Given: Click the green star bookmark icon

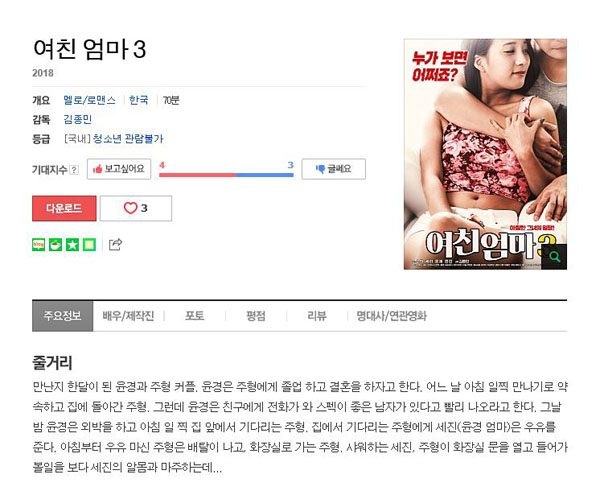Looking at the screenshot, I should coord(72,245).
